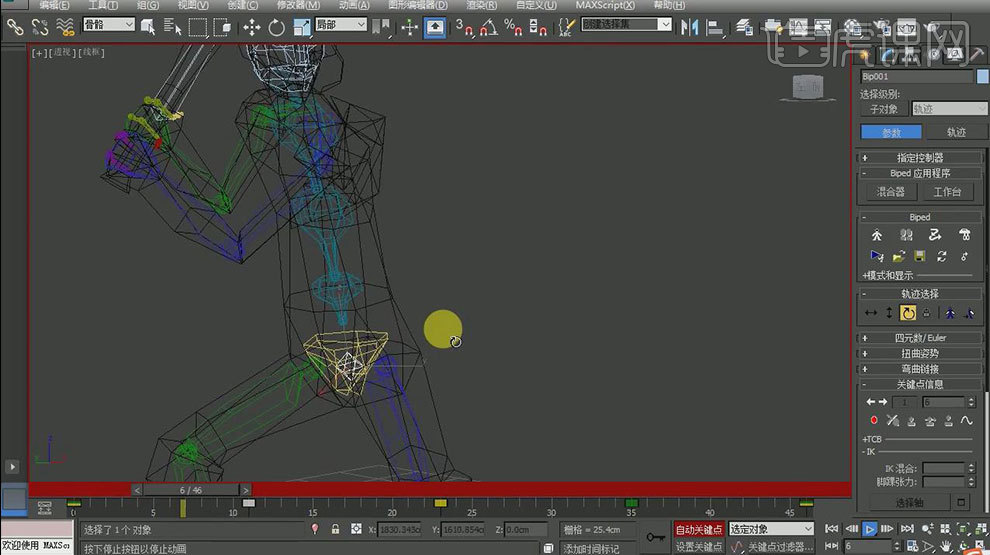Activate the Select Object tool
This screenshot has width=990, height=555.
[x=148, y=27]
